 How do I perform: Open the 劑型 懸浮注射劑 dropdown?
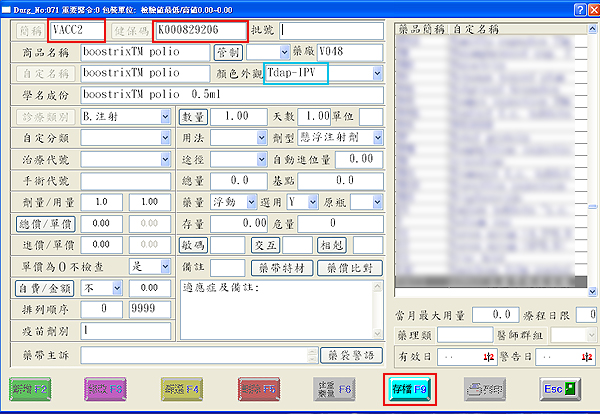376,138
